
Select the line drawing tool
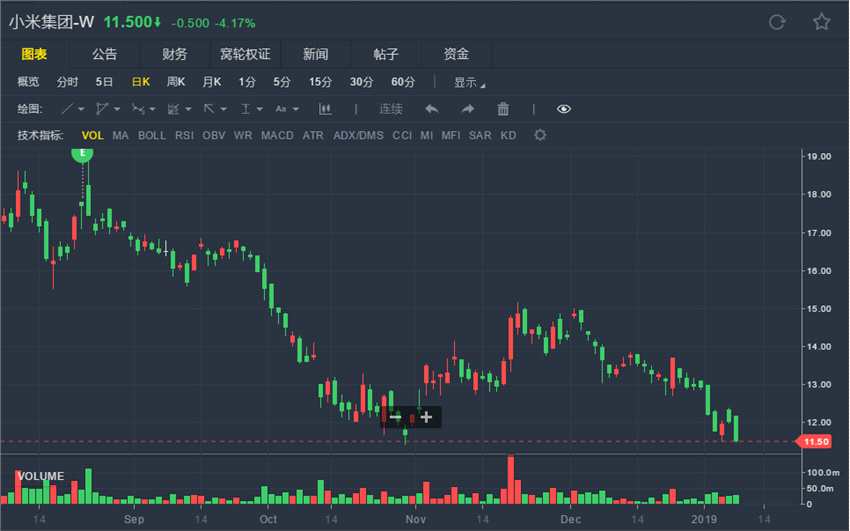(67, 109)
